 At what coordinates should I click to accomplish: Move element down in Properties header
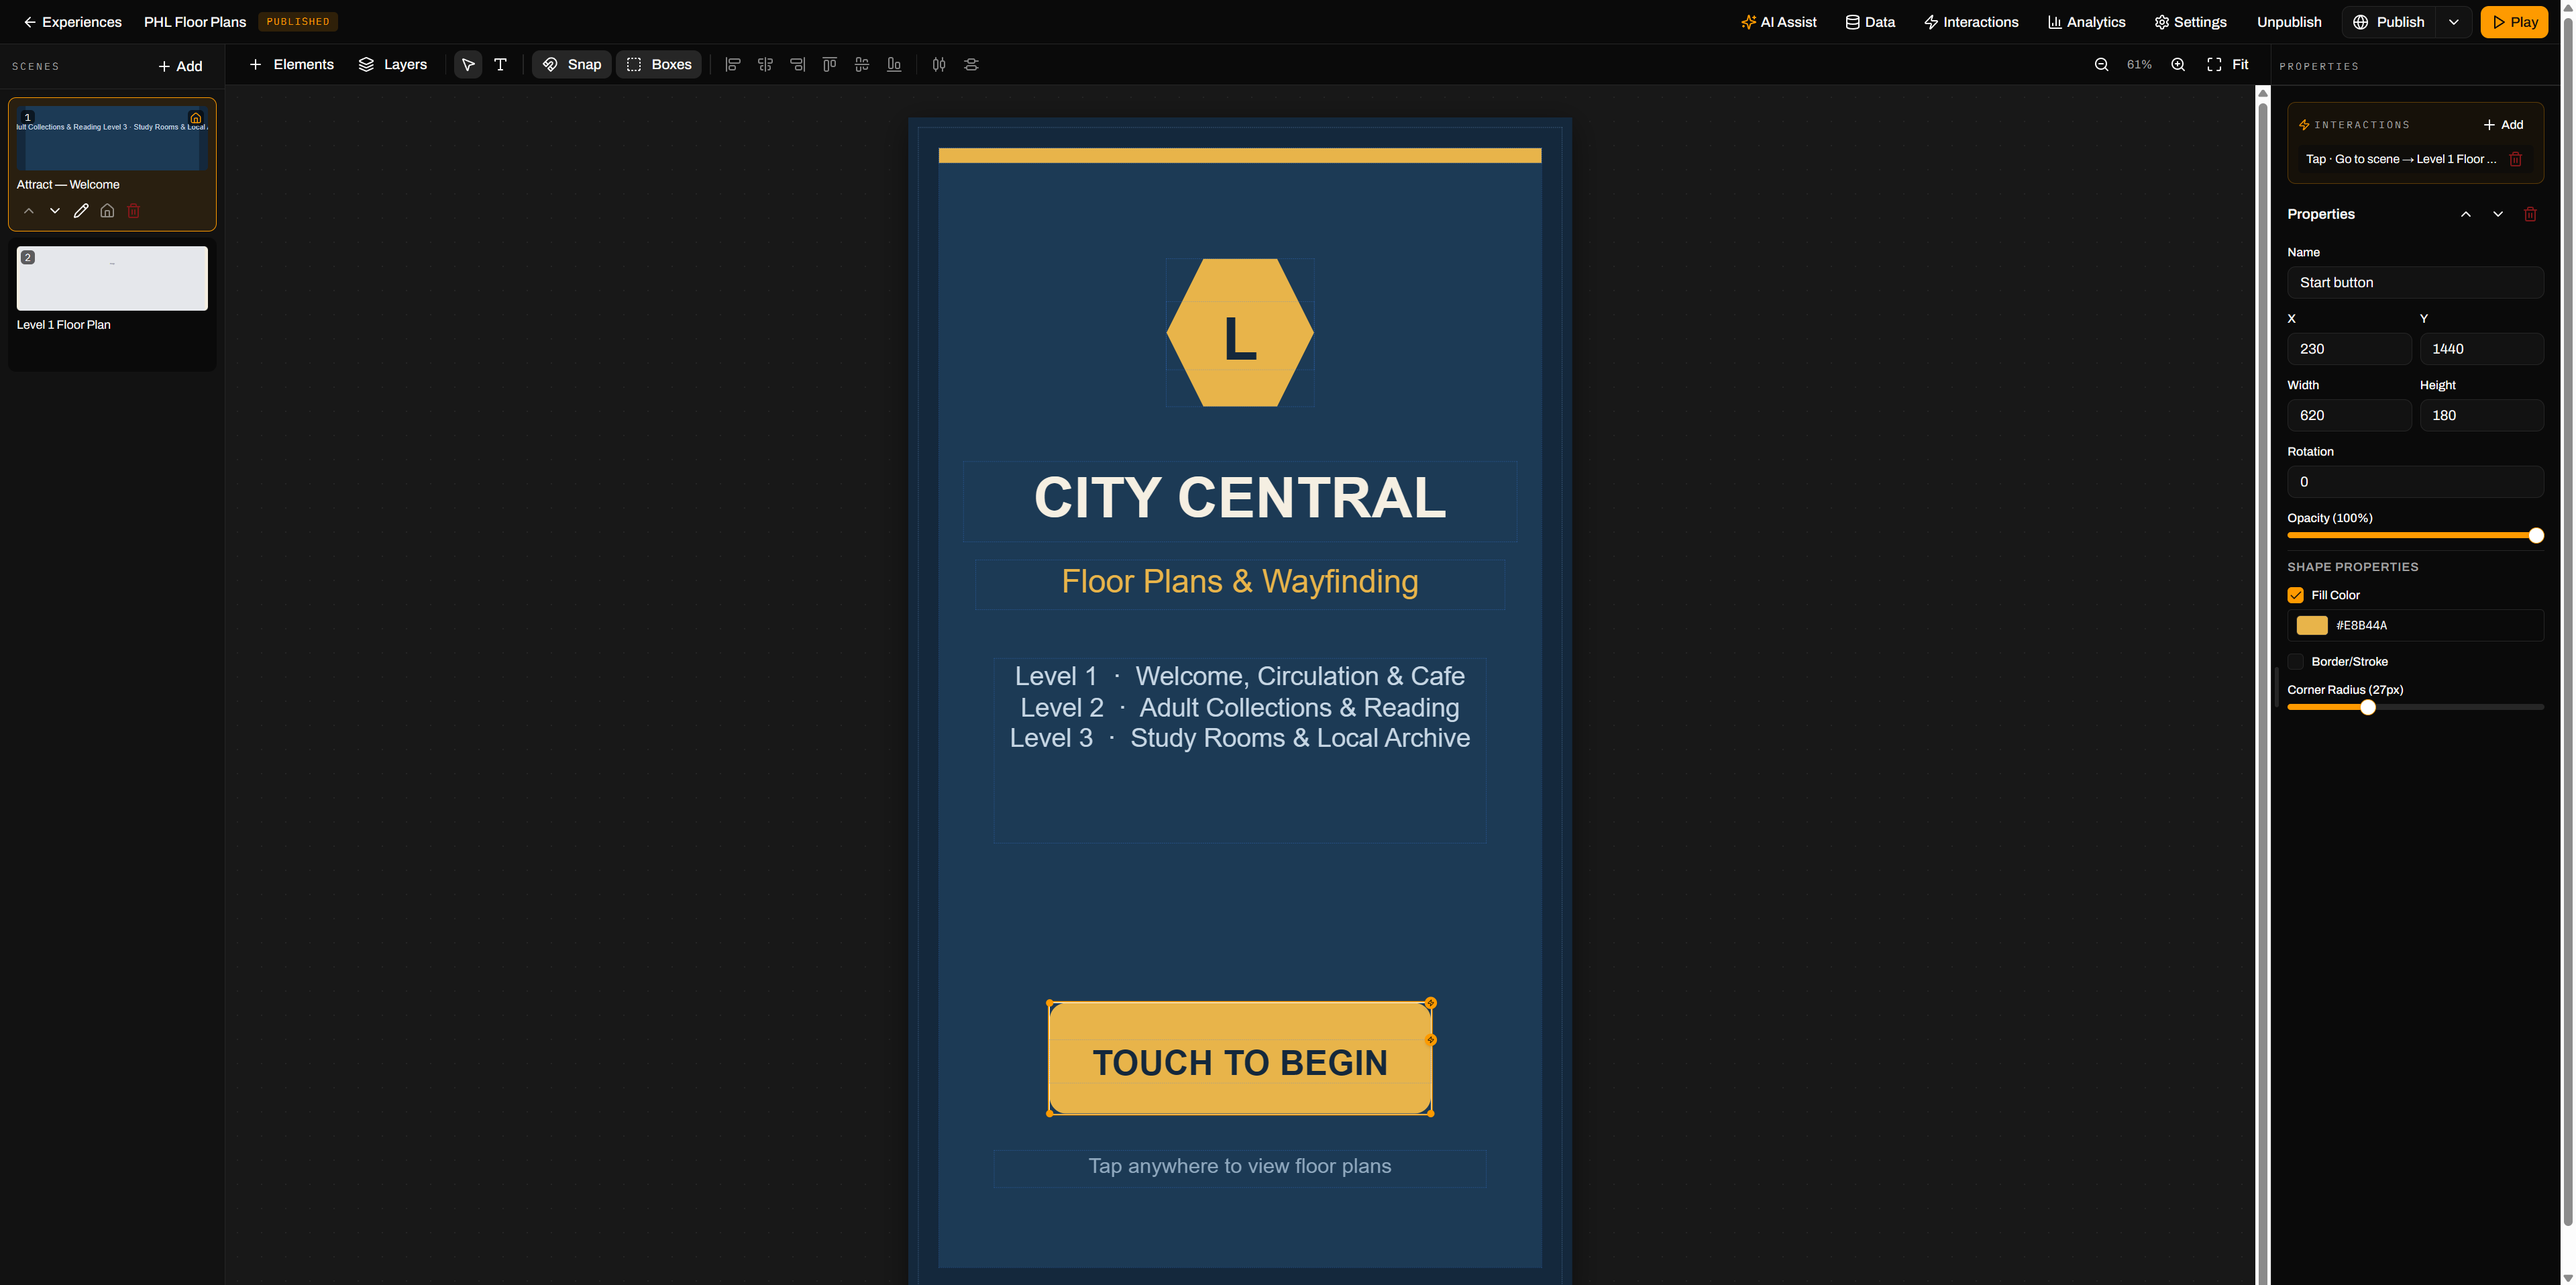coord(2498,215)
